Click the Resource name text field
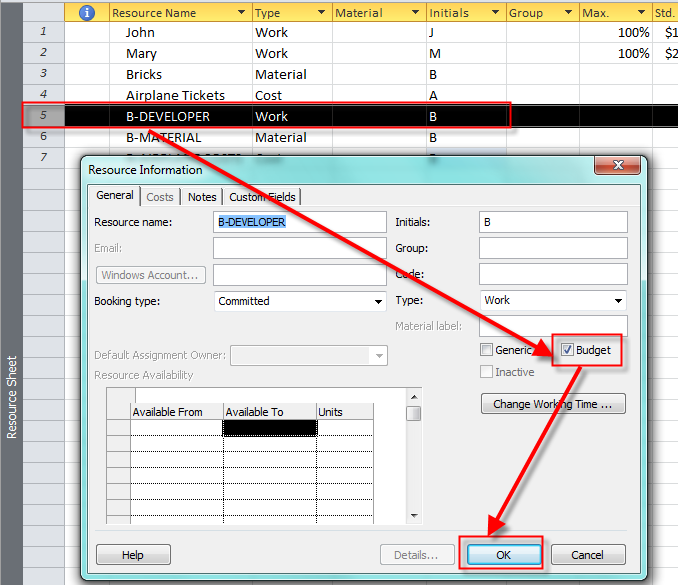This screenshot has width=678, height=585. point(300,222)
